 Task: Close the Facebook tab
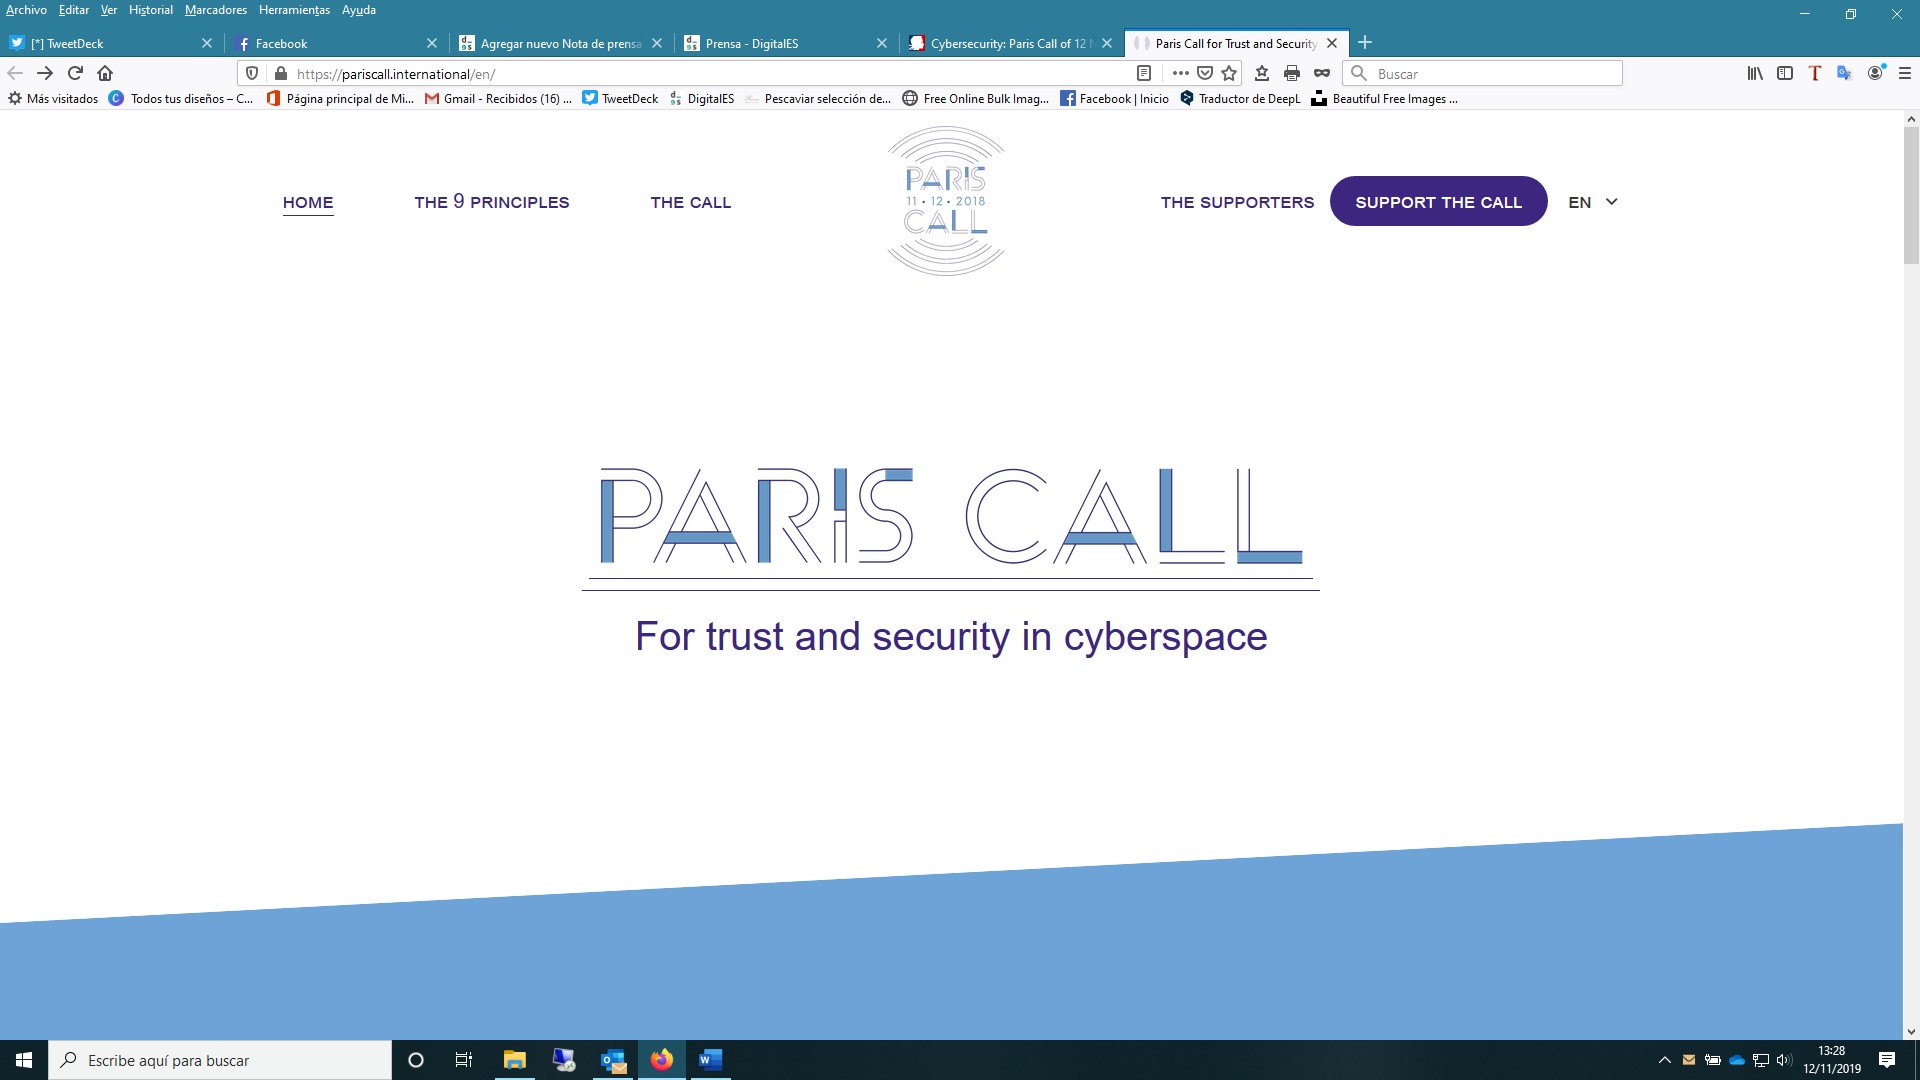coord(432,43)
